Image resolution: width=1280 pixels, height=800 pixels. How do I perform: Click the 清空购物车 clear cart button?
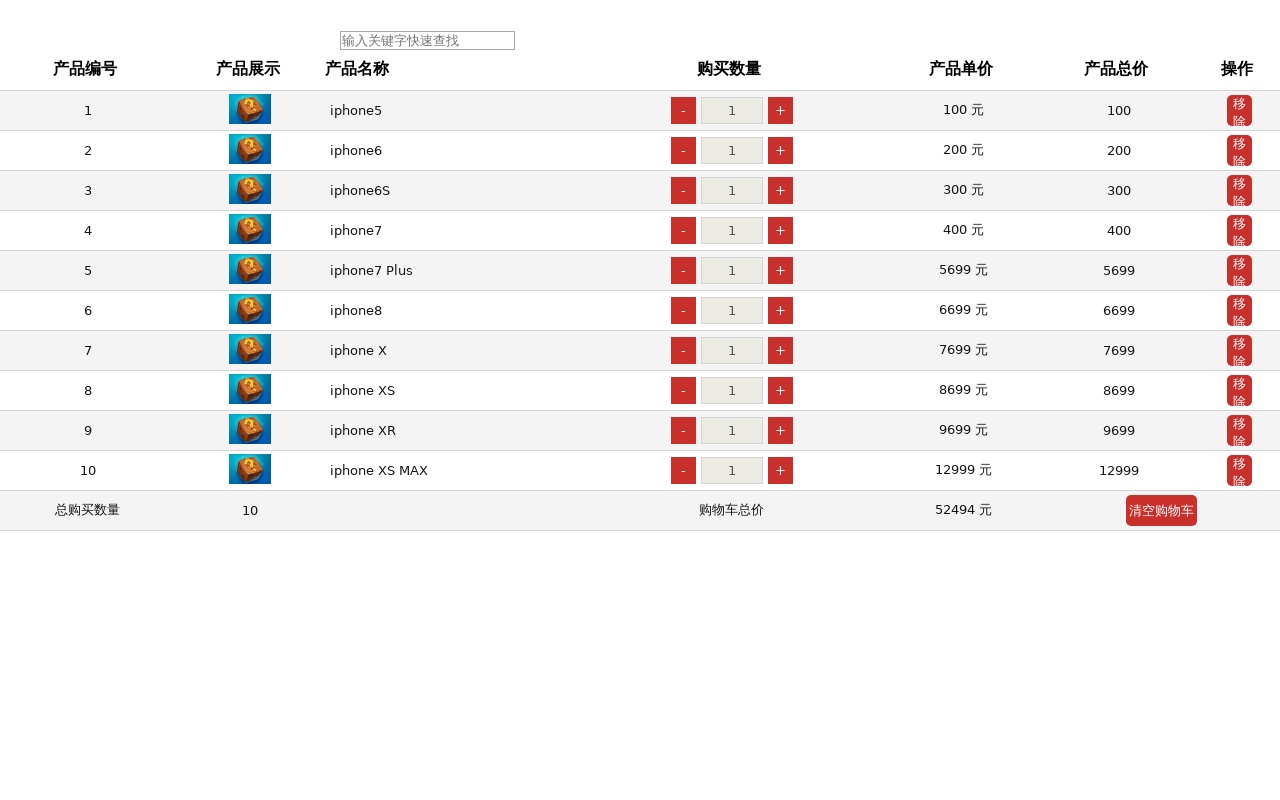[1161, 510]
